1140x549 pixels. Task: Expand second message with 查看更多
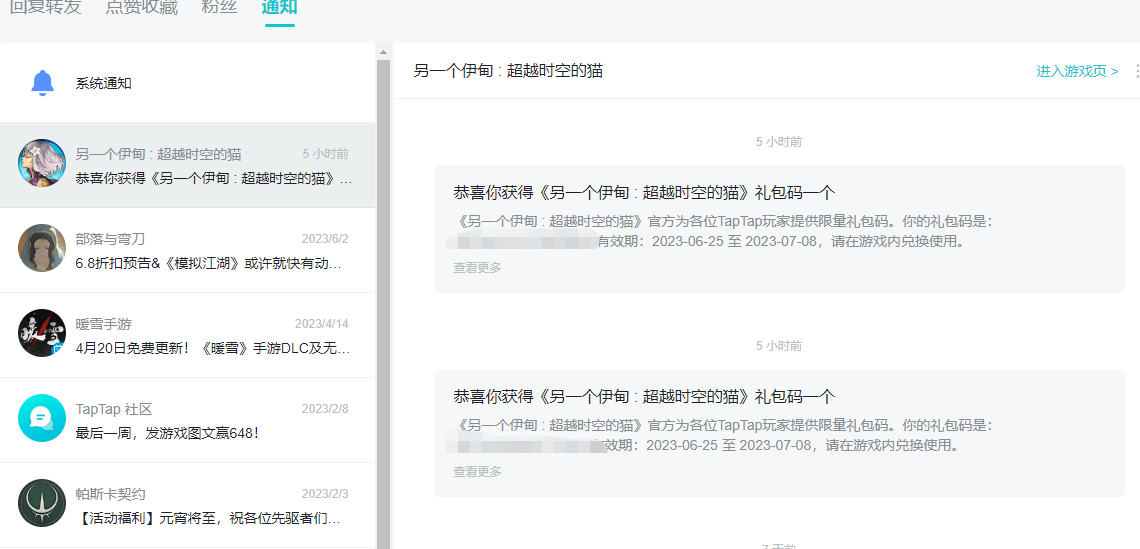[x=477, y=472]
